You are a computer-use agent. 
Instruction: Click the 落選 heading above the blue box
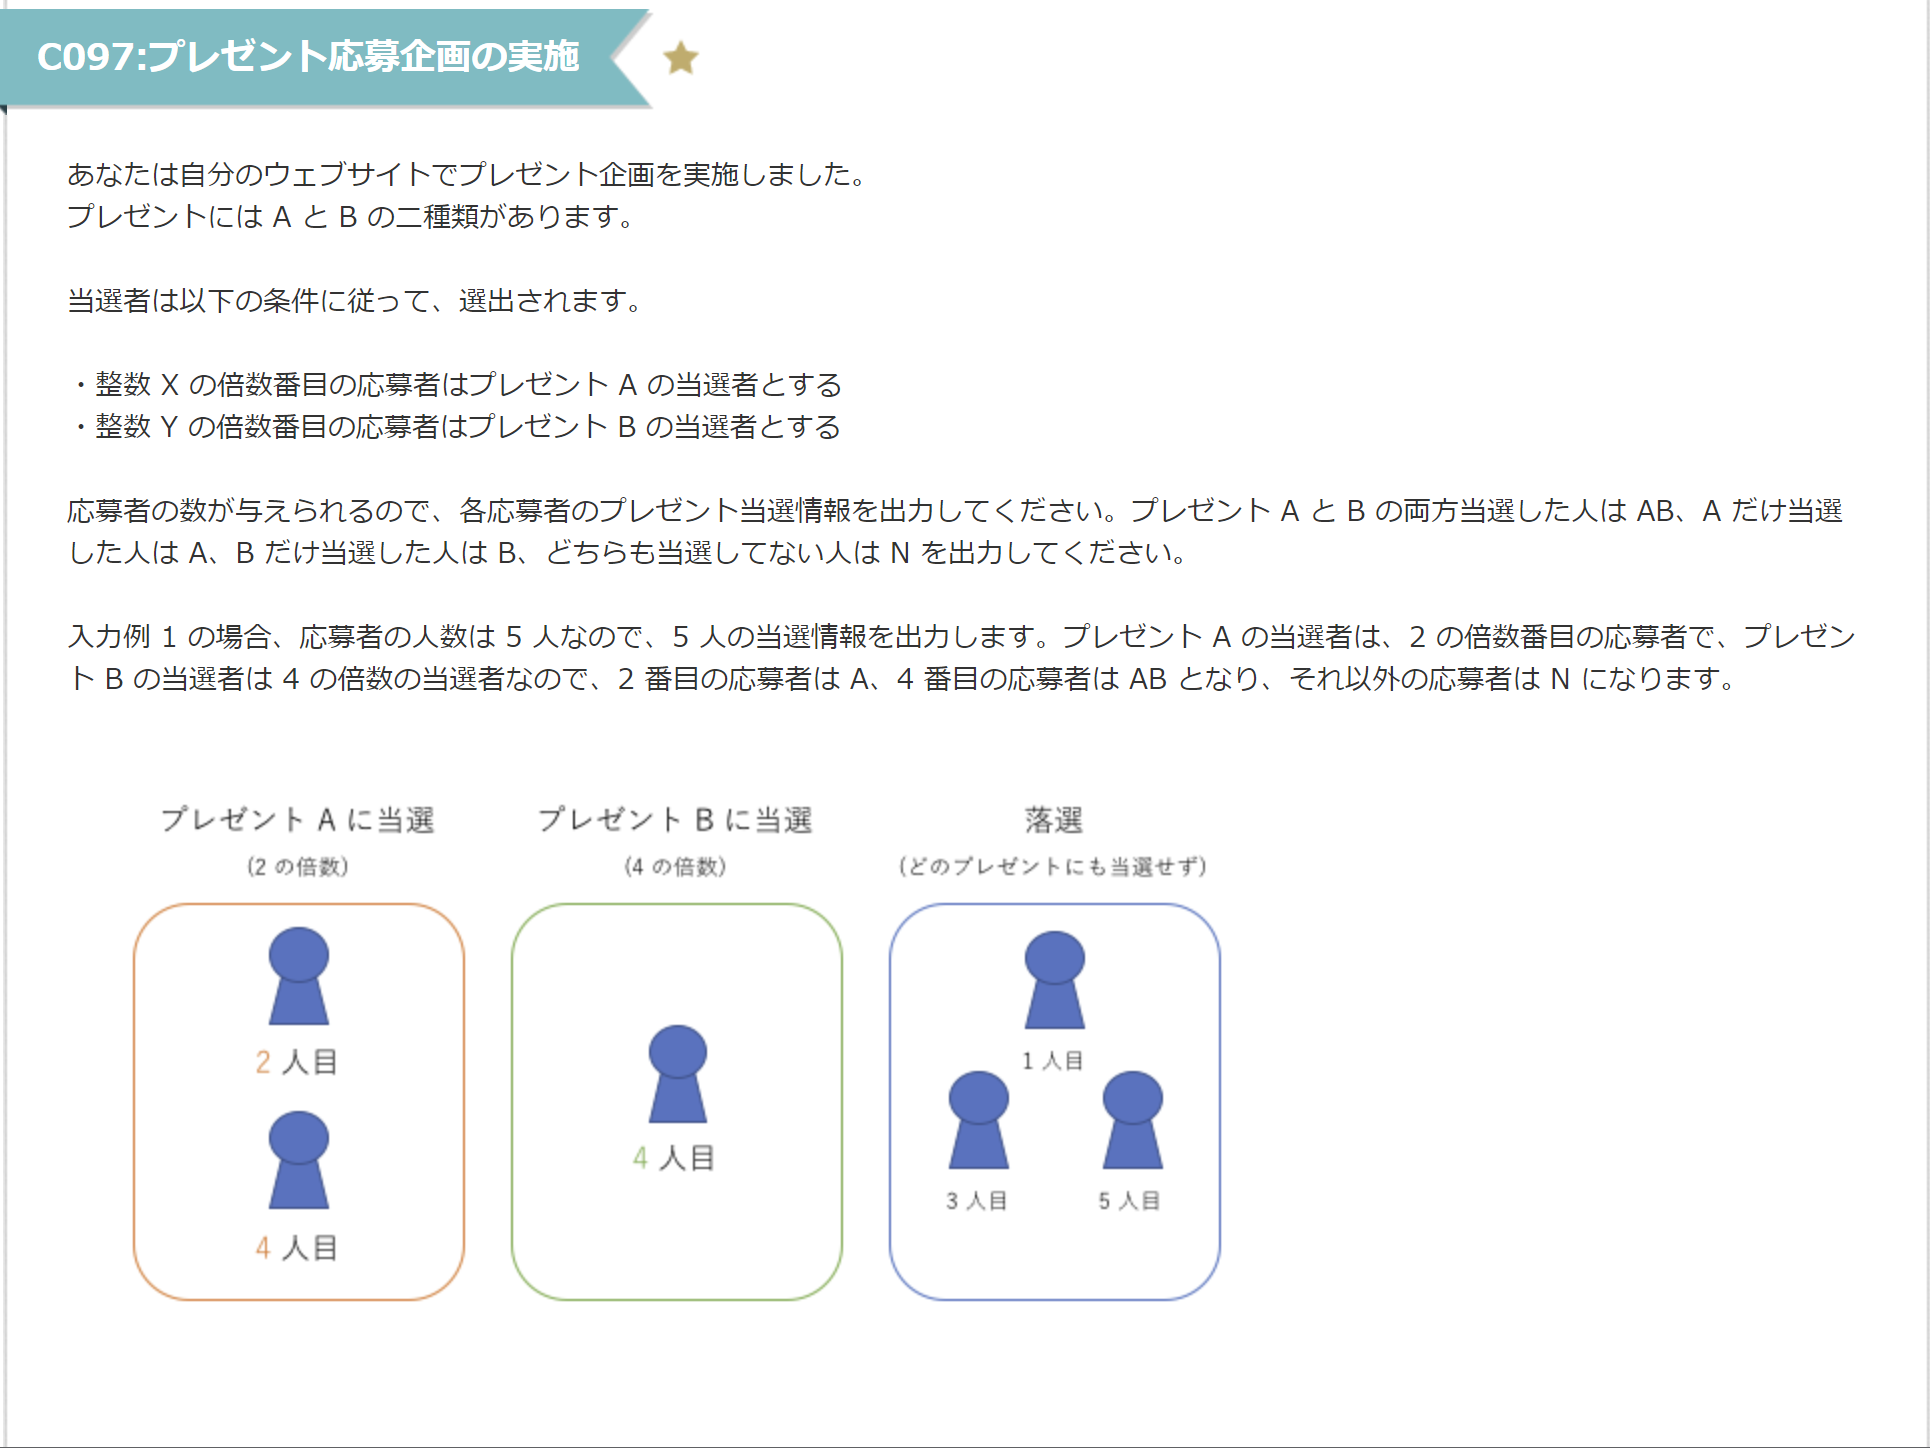1054,820
